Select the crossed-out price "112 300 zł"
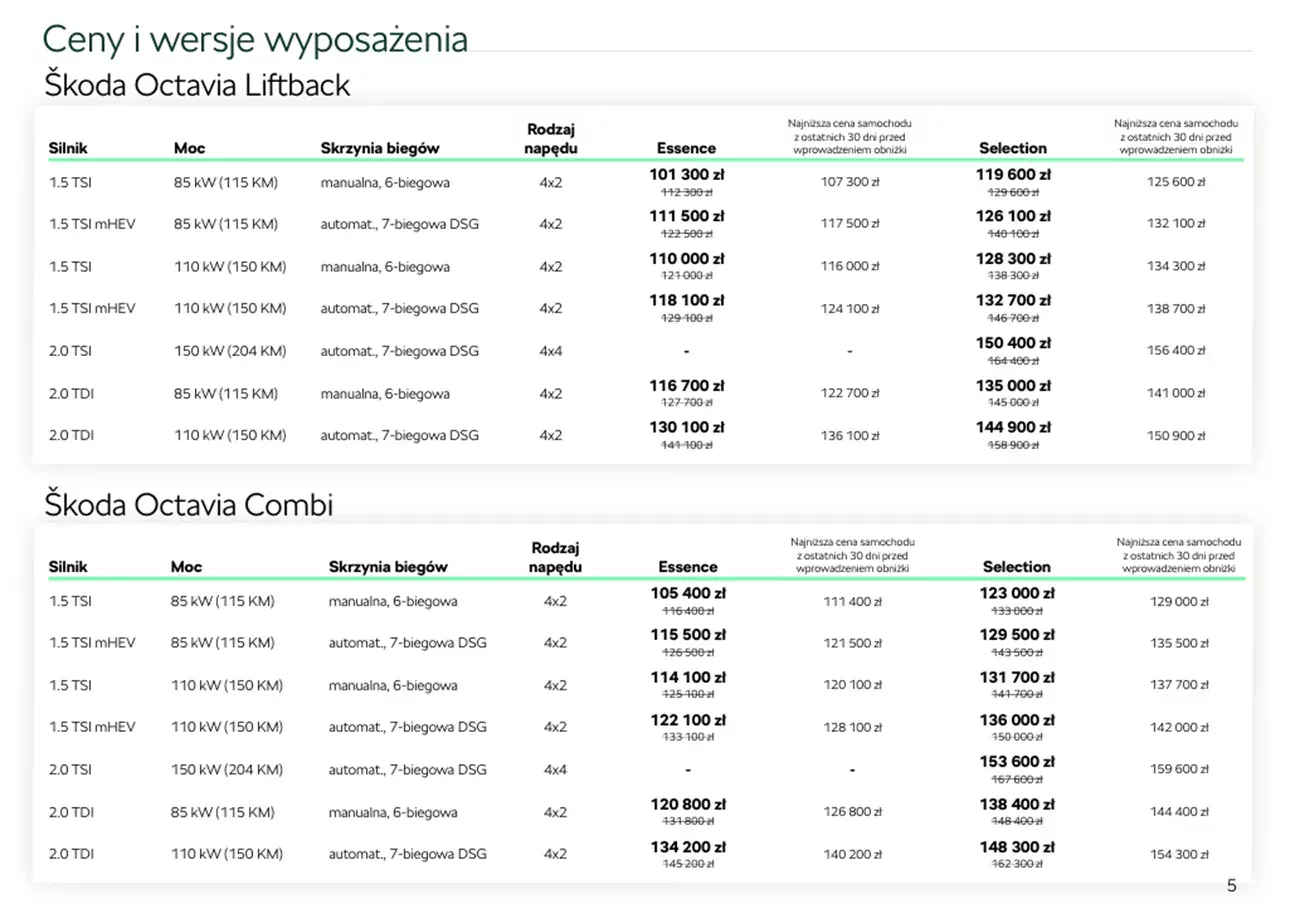1300x914 pixels. pyautogui.click(x=686, y=192)
